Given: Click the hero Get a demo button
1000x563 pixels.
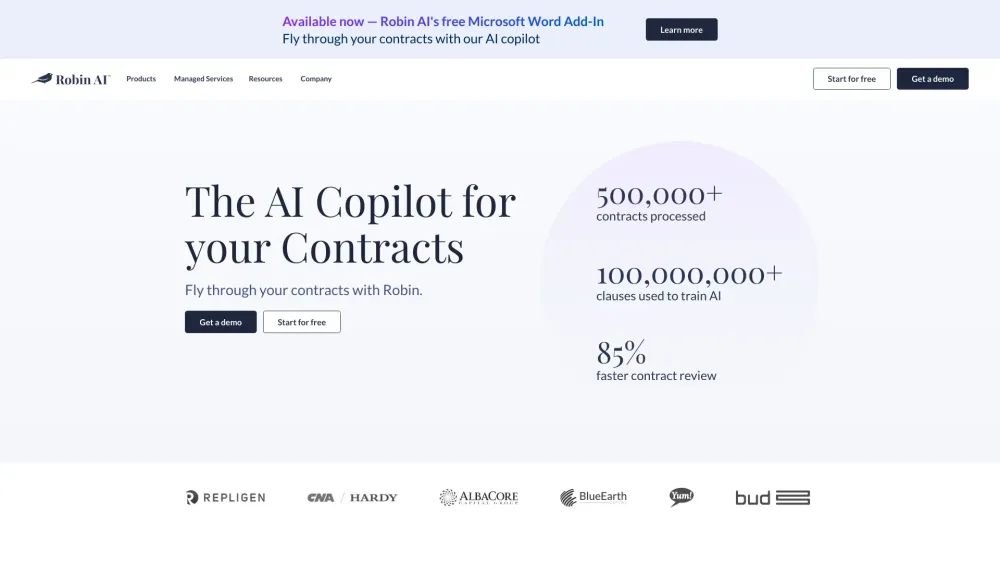Looking at the screenshot, I should pyautogui.click(x=221, y=322).
